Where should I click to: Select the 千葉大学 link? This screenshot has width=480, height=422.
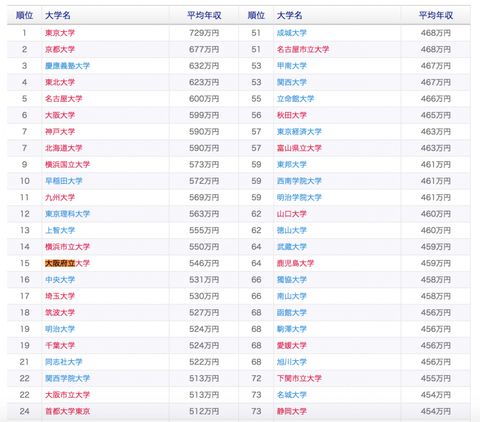tap(60, 346)
